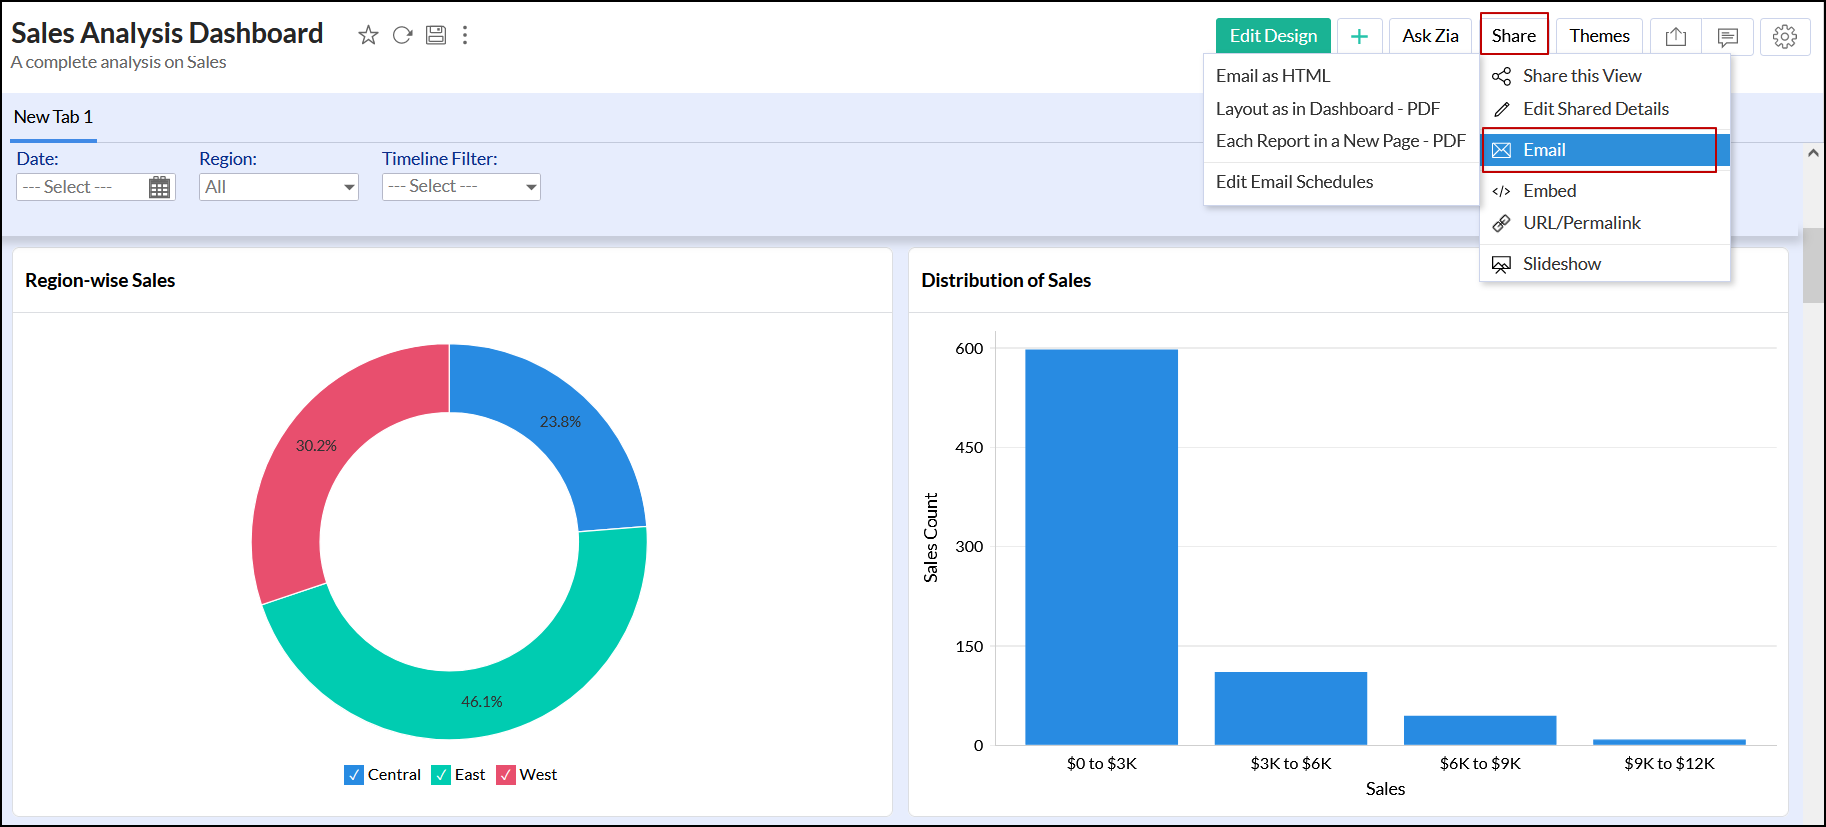Image resolution: width=1826 pixels, height=827 pixels.
Task: Toggle the East legend checkbox
Action: (441, 775)
